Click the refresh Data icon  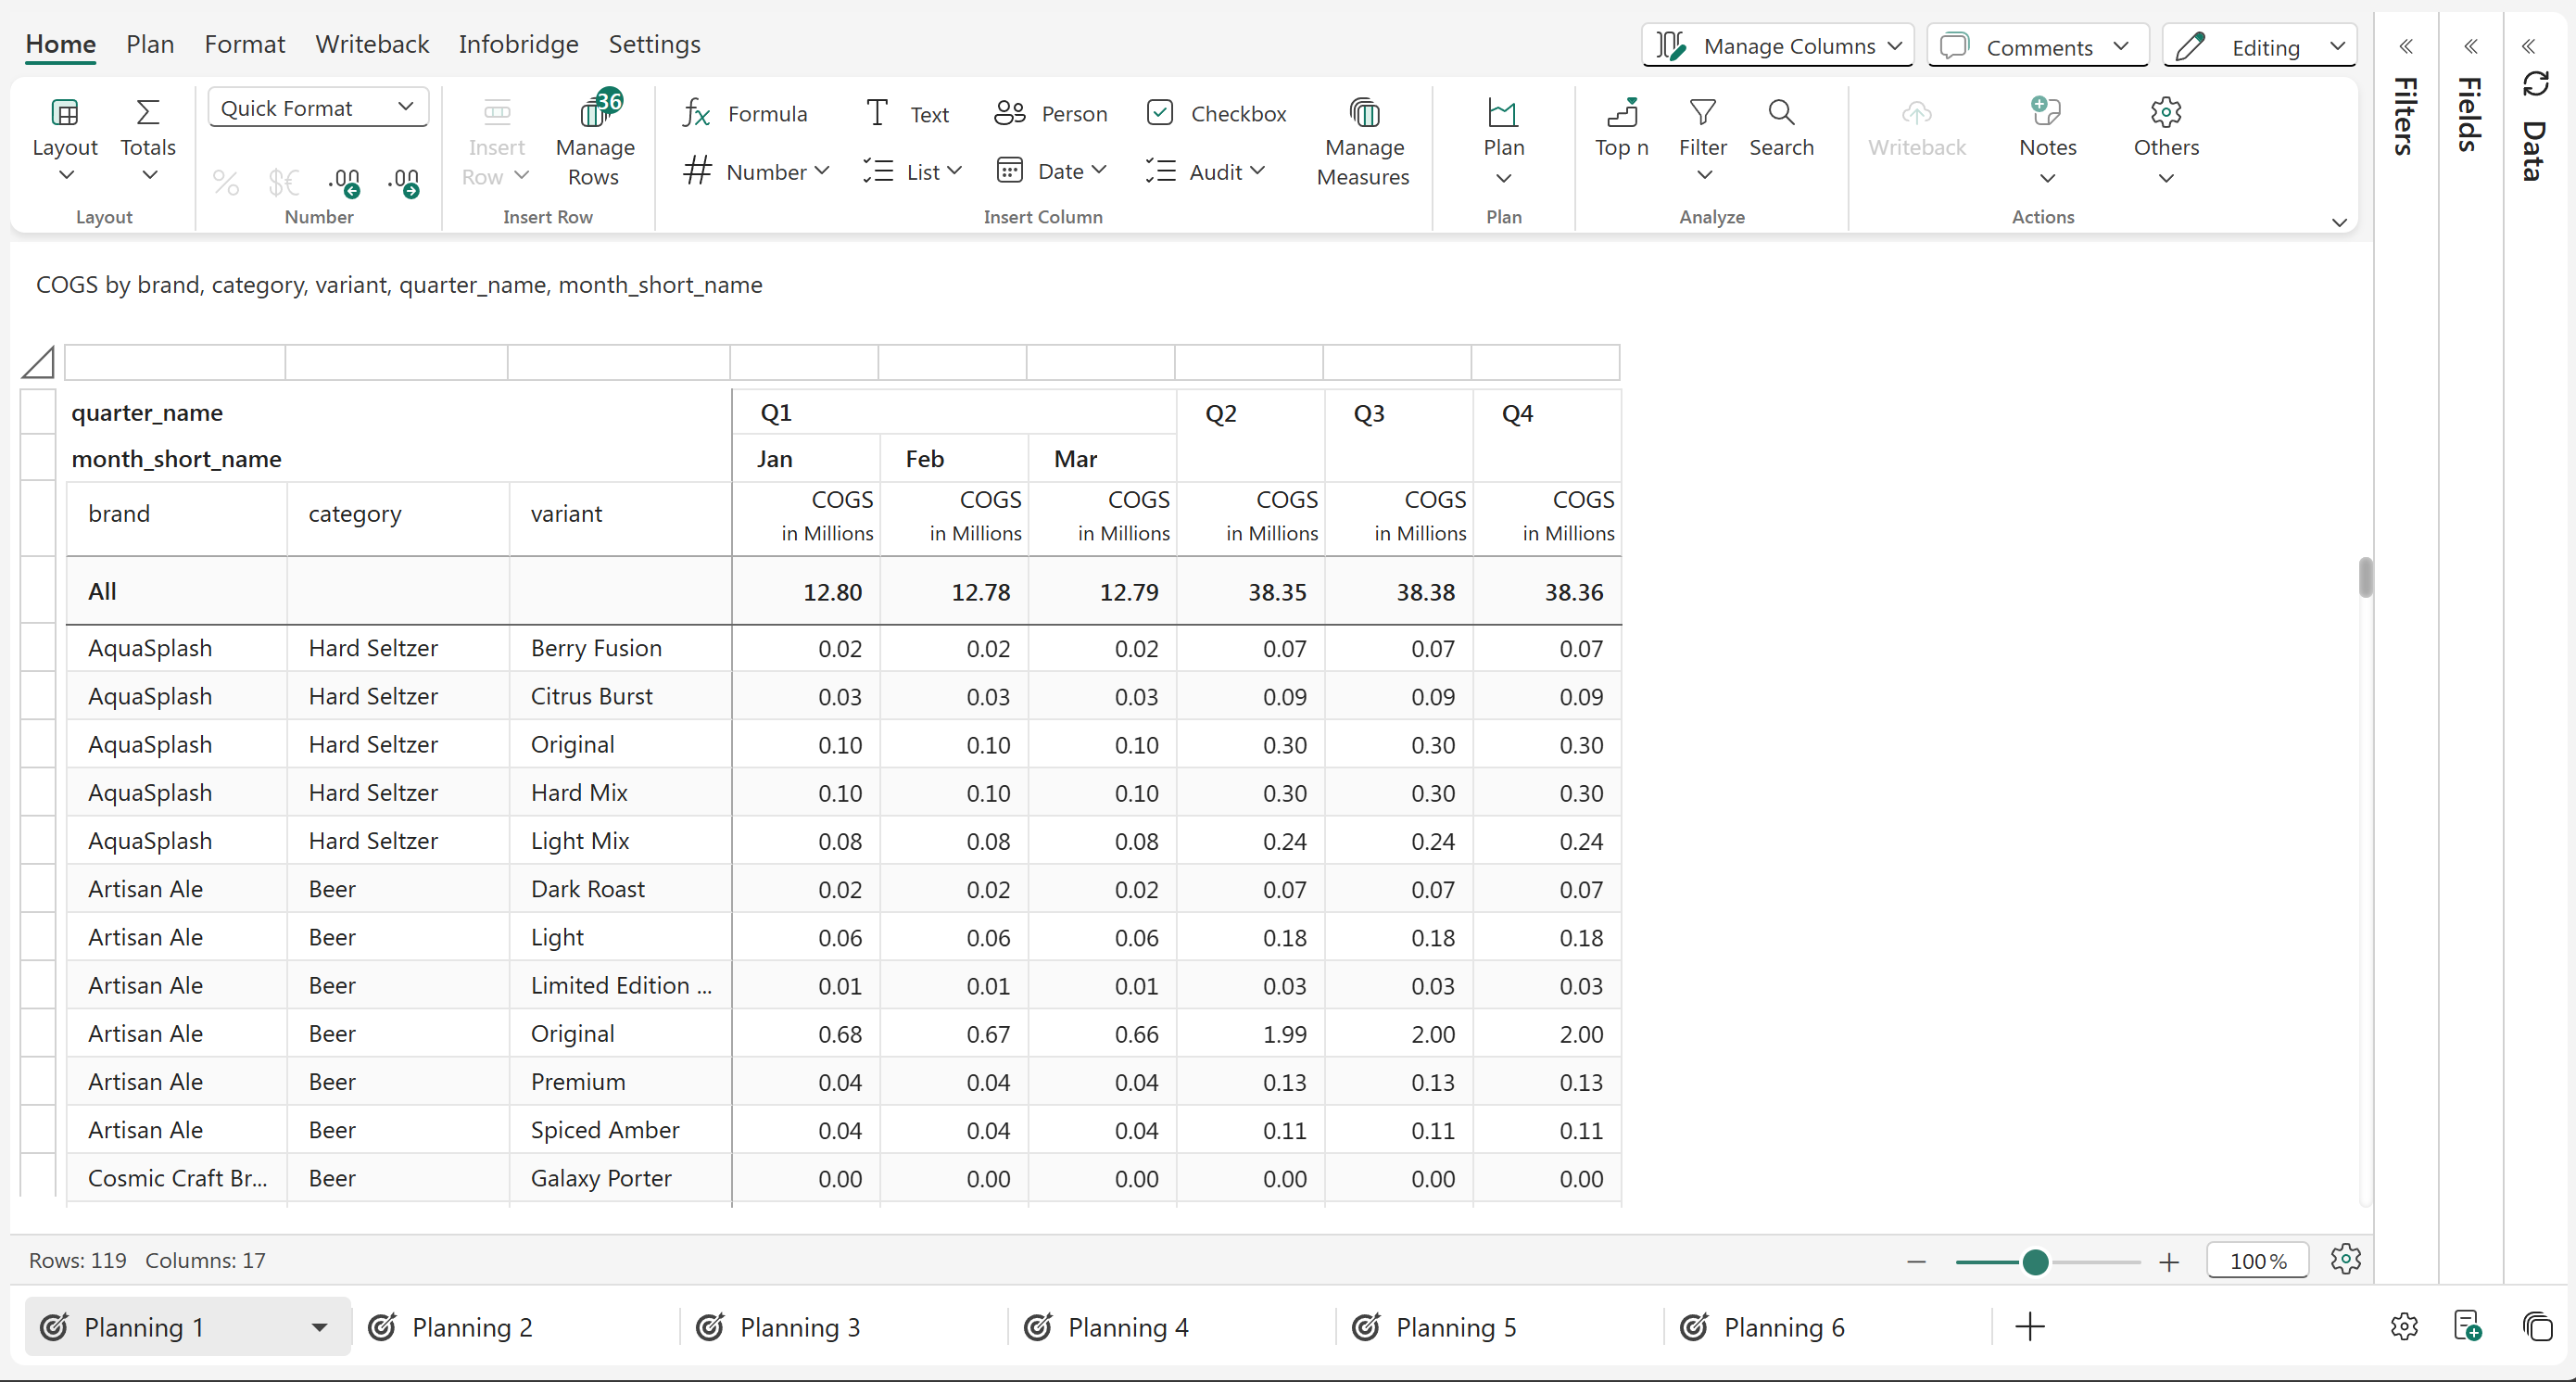tap(2535, 84)
